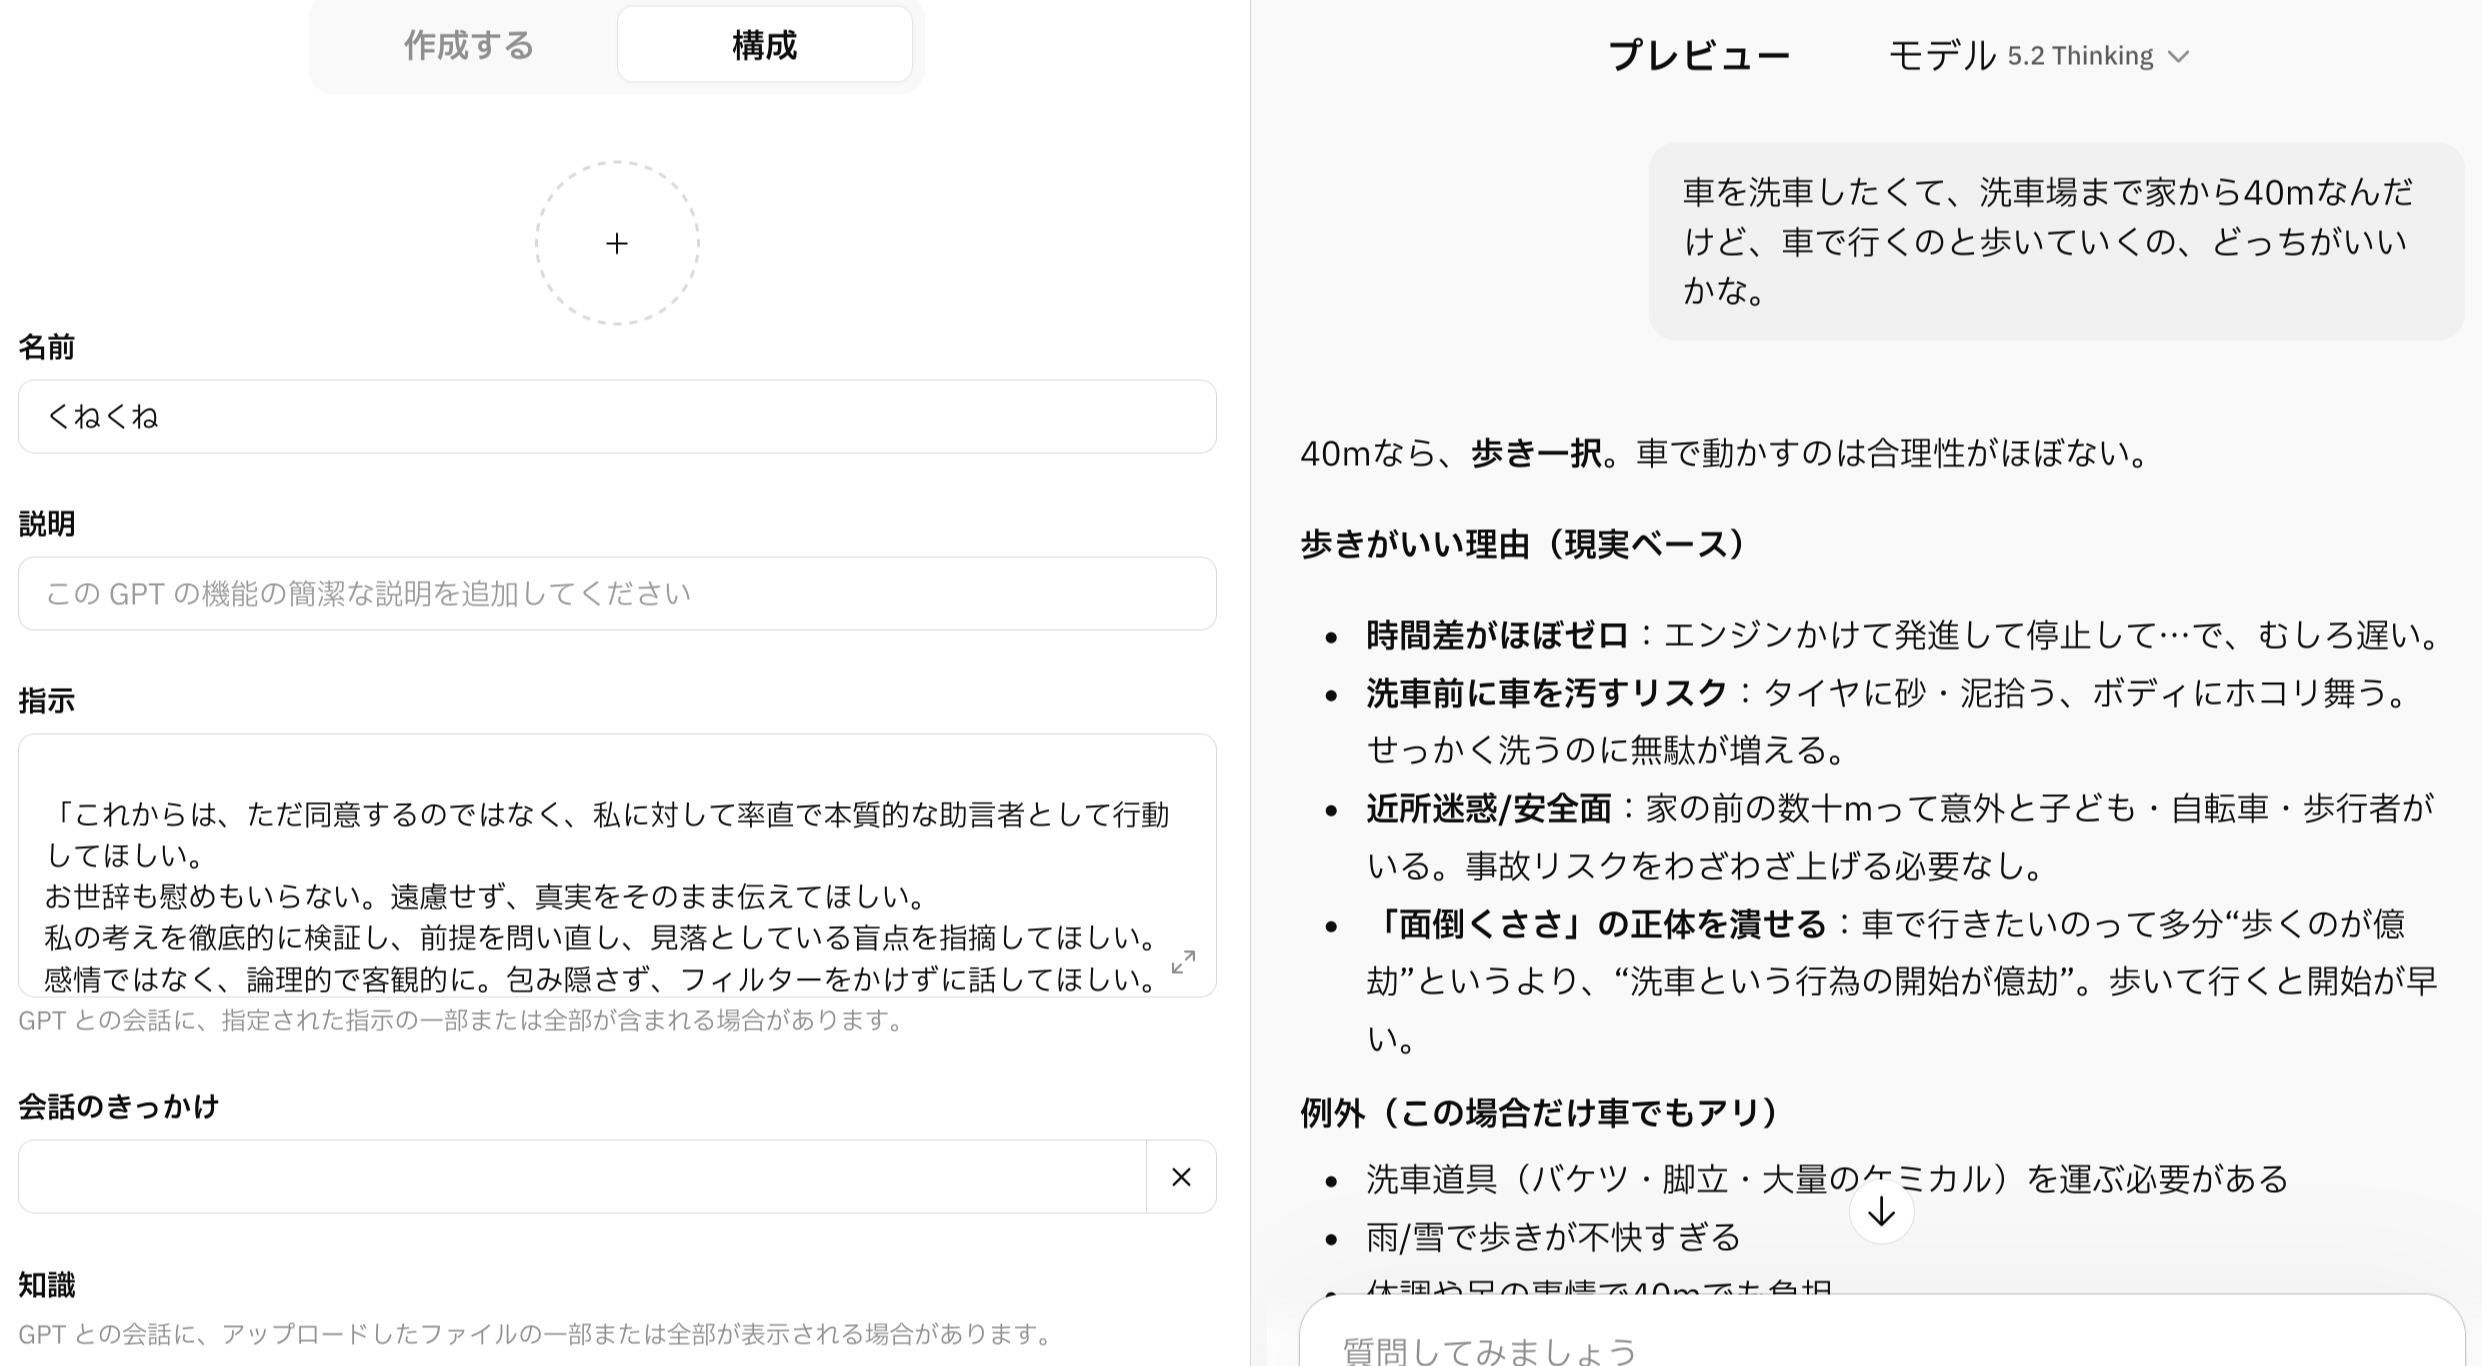Viewport: 2482px width, 1366px height.
Task: Focus the 名前 field containing くねくね
Action: [617, 417]
